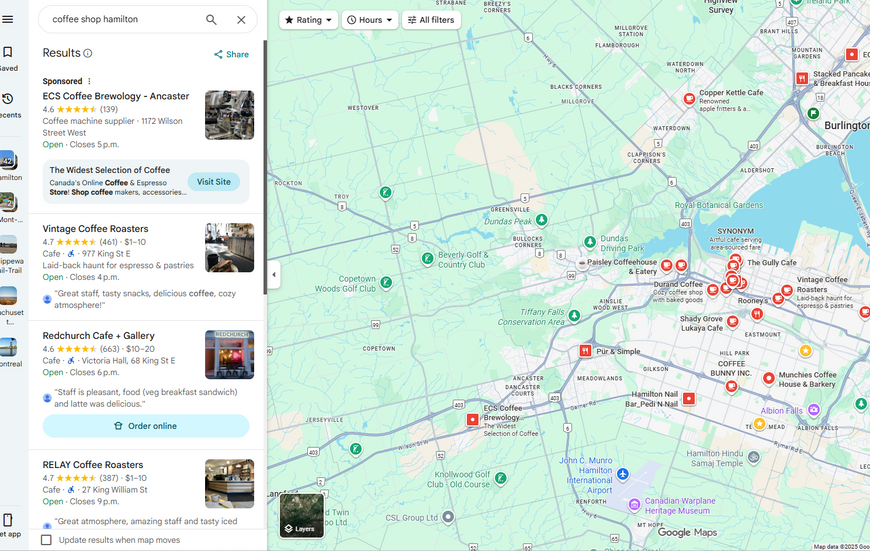
Task: Click Shady Grove Lukaya Cafe pin
Action: [x=733, y=321]
